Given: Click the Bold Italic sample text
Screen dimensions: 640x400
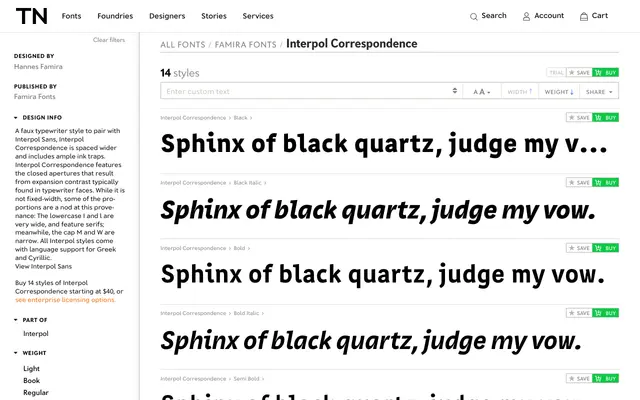Looking at the screenshot, I should pyautogui.click(x=371, y=341).
